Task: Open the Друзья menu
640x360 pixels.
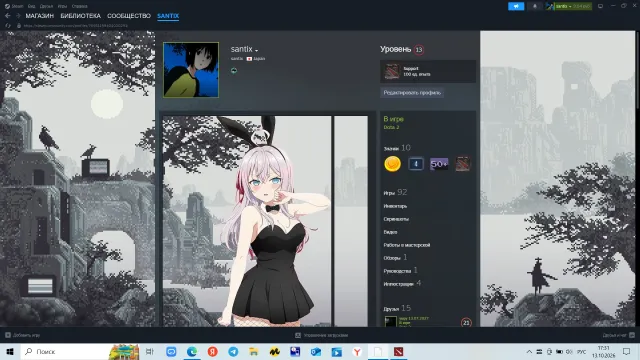Action: [47, 6]
